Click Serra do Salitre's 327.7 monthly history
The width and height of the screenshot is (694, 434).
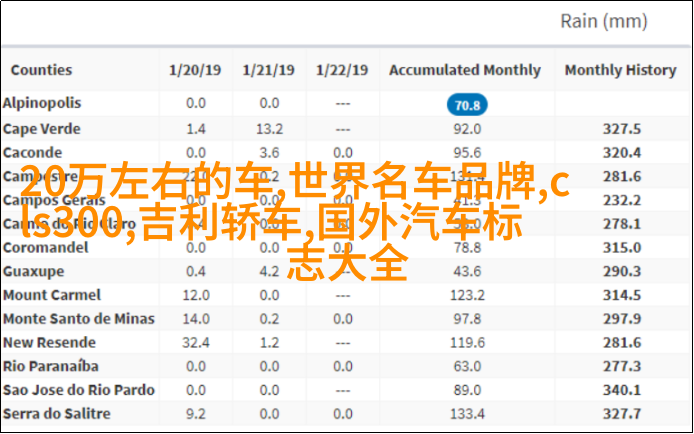point(622,414)
